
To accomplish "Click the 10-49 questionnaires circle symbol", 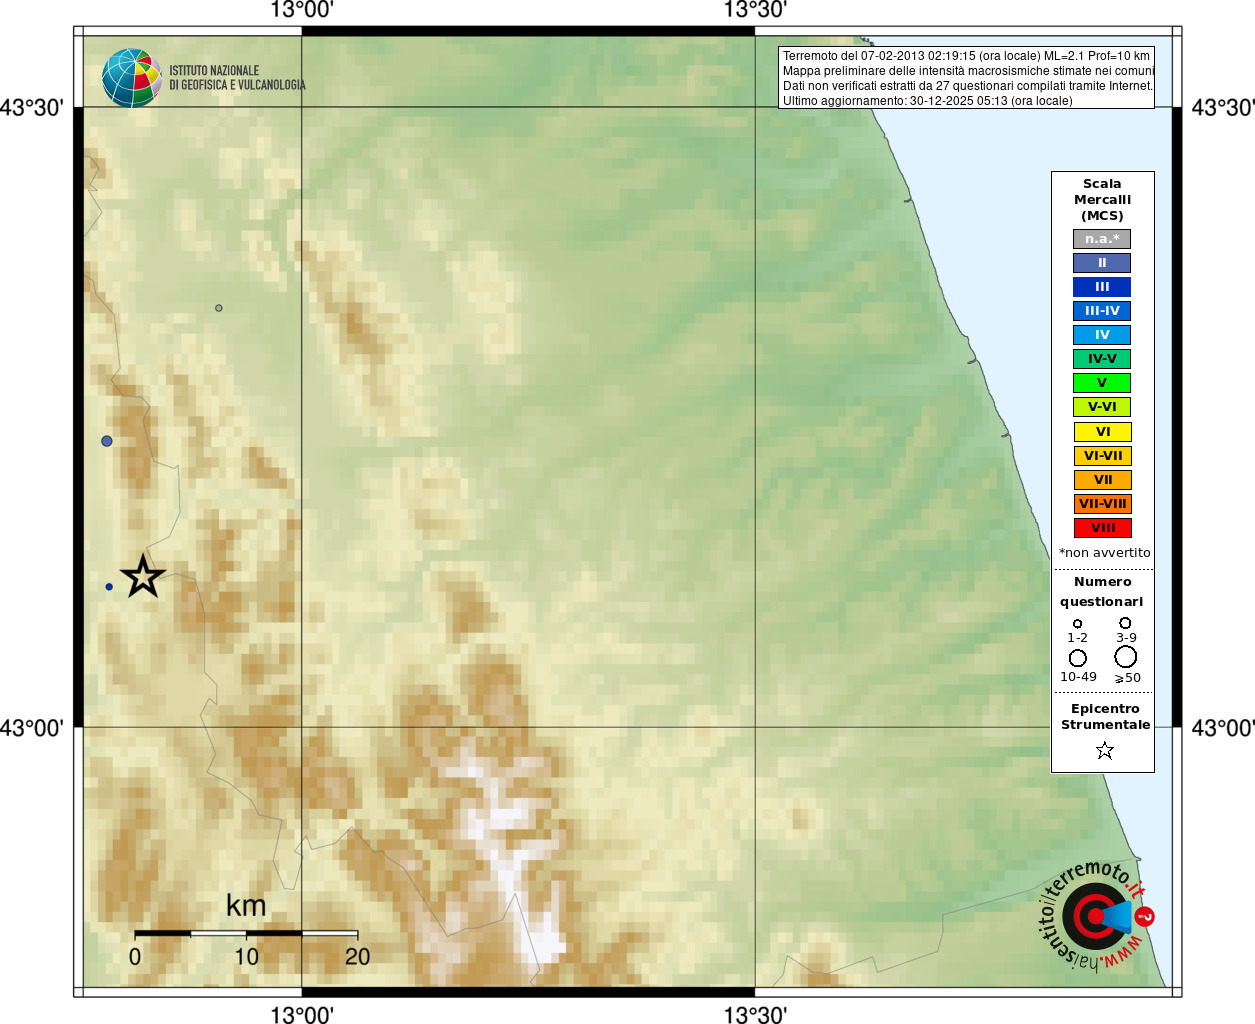I will (x=1078, y=658).
